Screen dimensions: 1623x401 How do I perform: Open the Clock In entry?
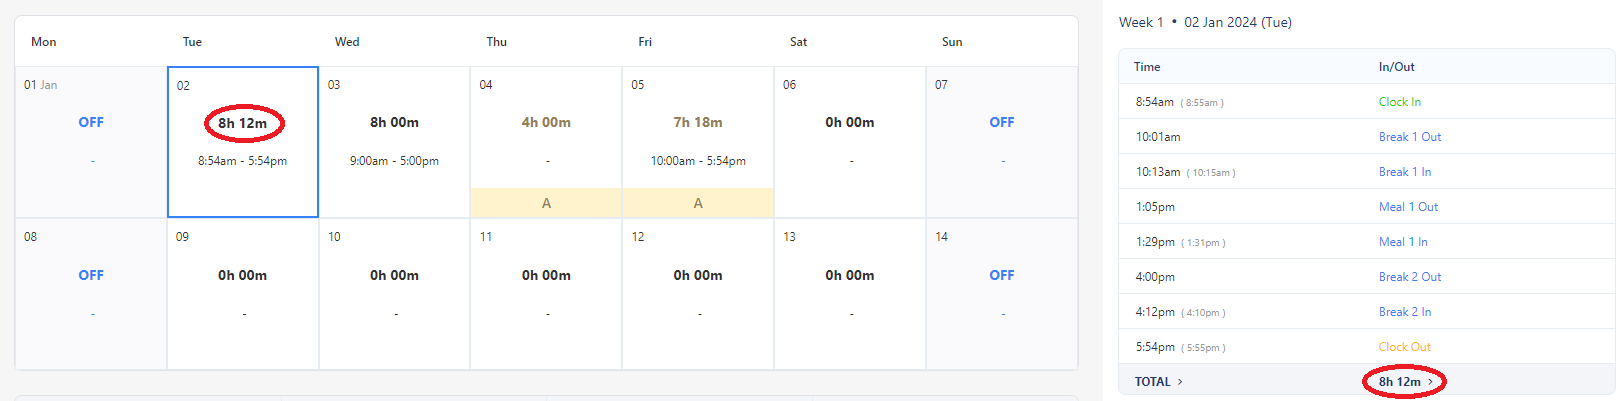(1399, 102)
